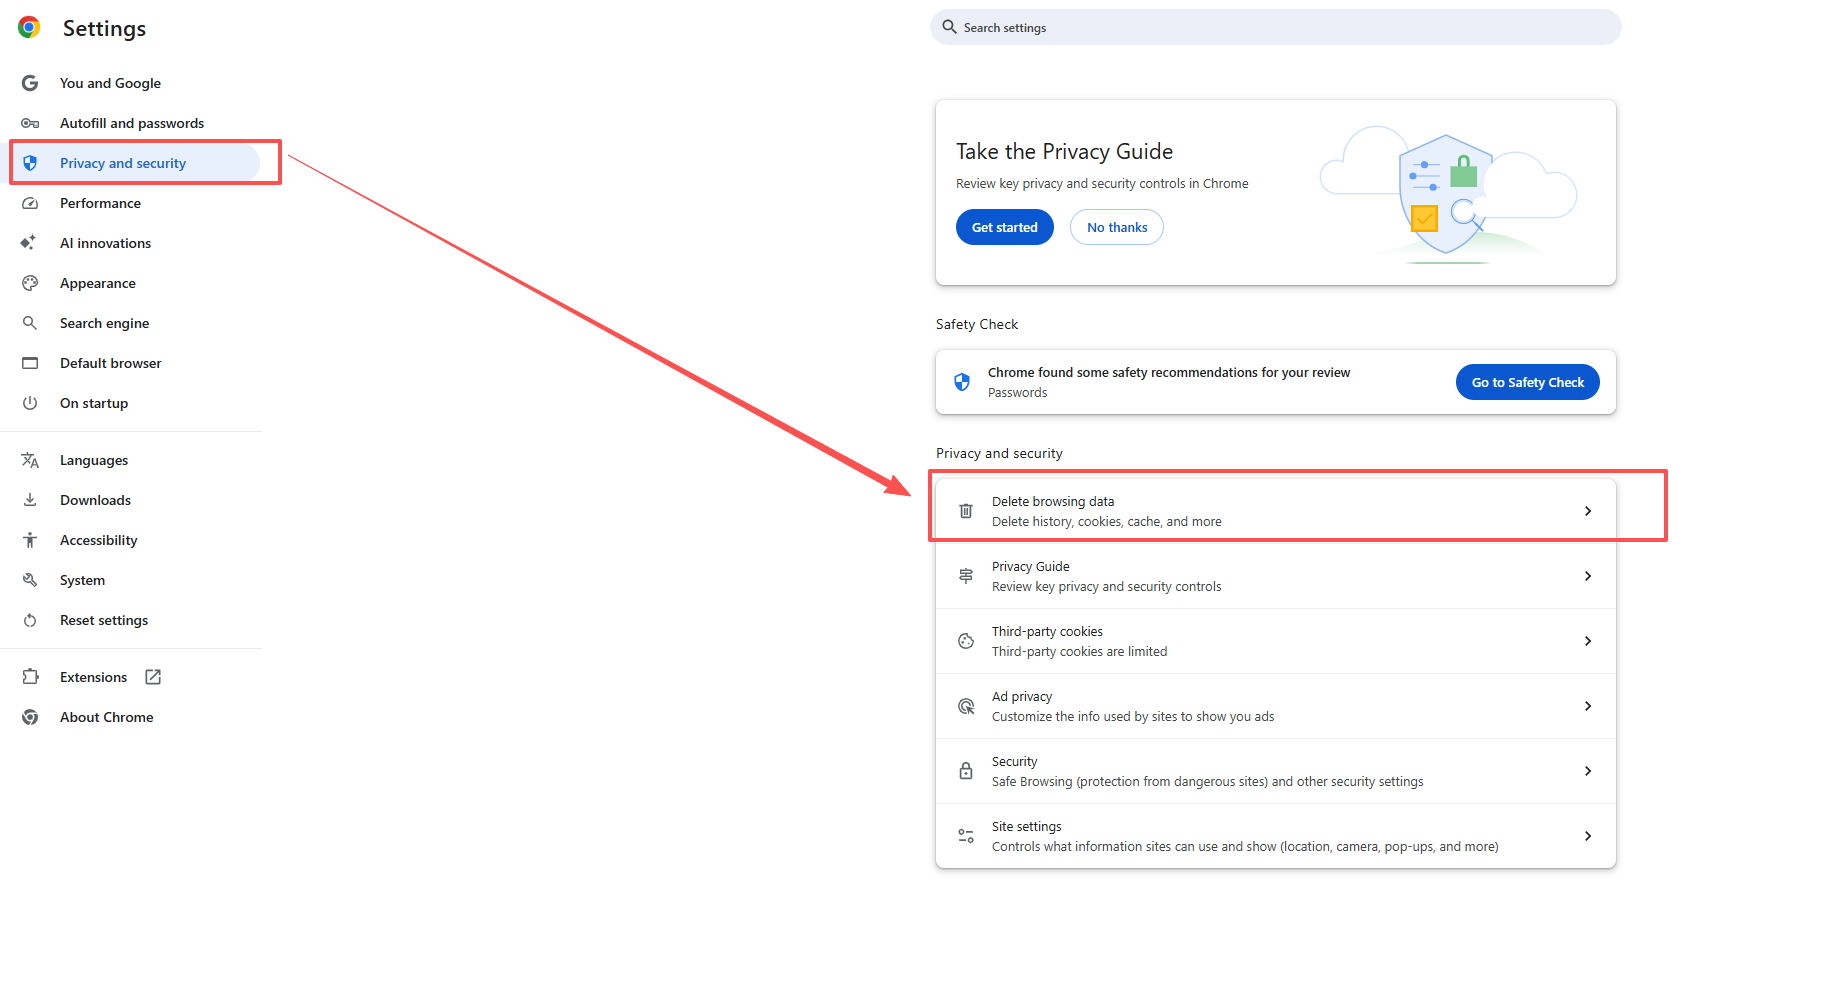Dismiss Privacy Guide with No thanks
The height and width of the screenshot is (997, 1845).
[x=1116, y=227]
